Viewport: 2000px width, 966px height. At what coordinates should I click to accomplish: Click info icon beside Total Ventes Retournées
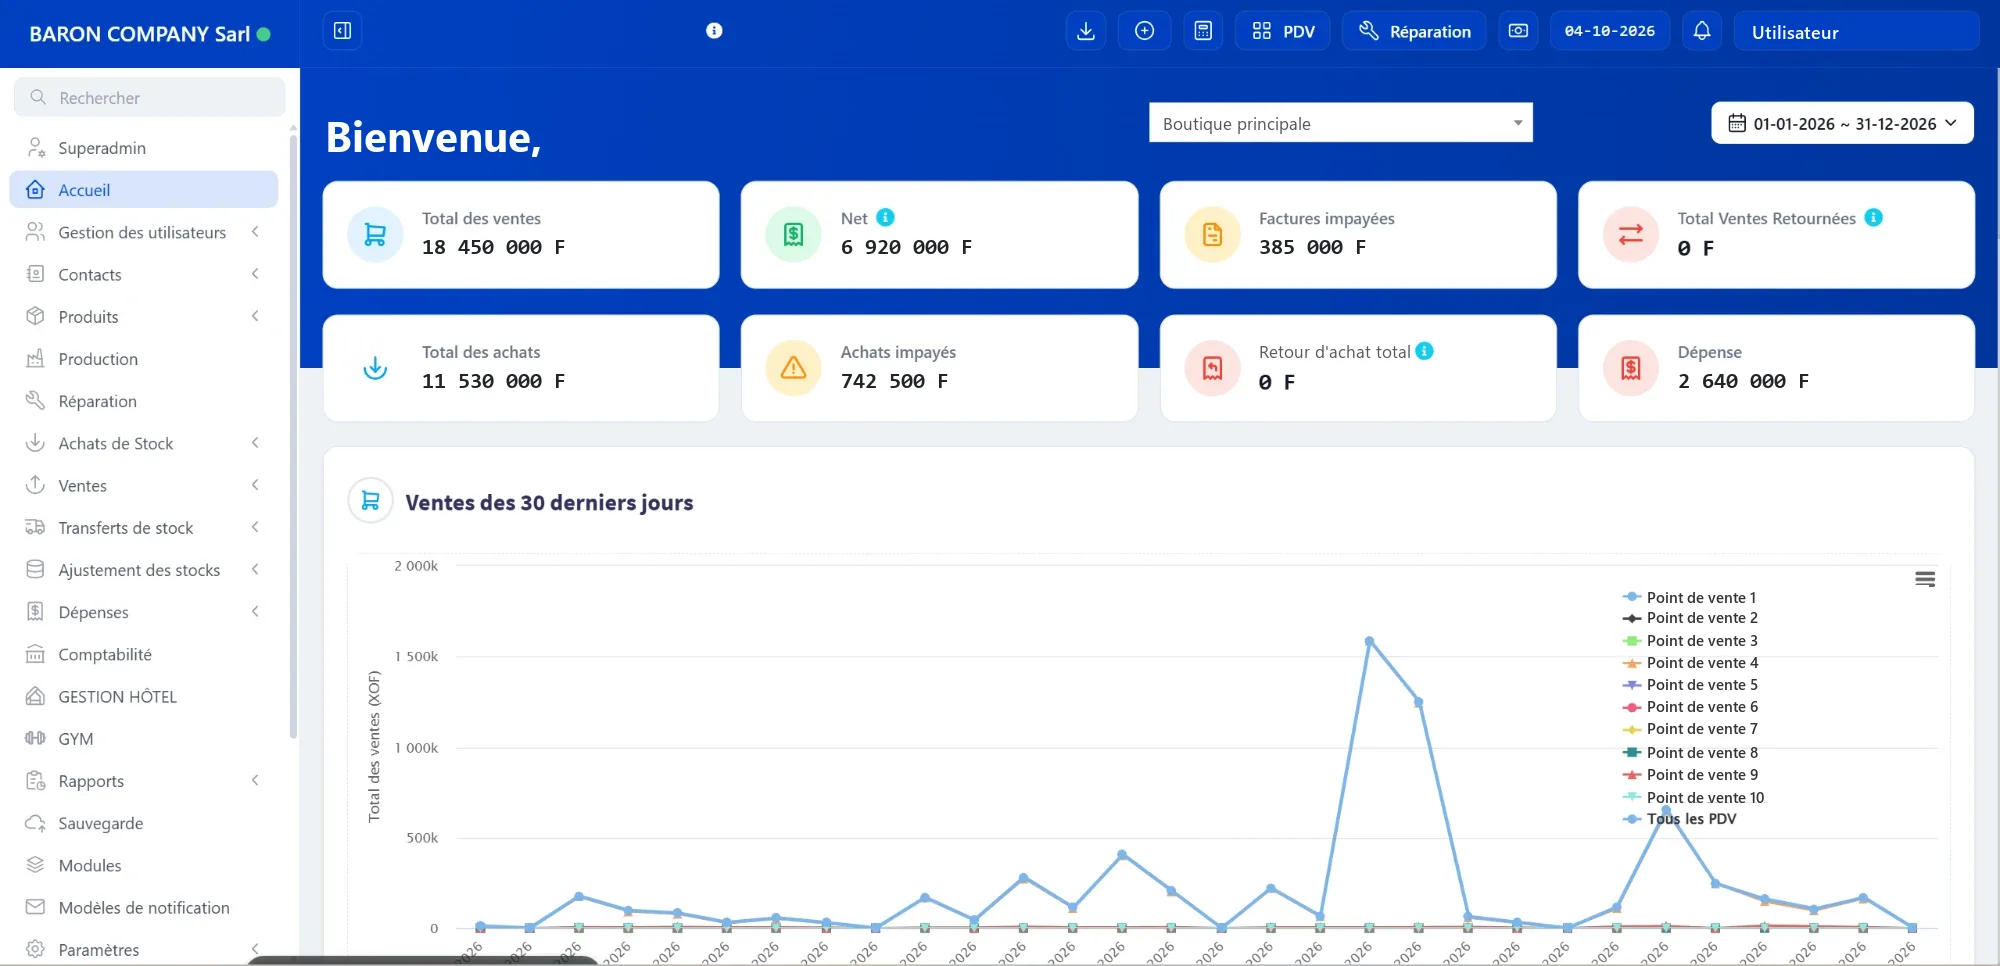pyautogui.click(x=1874, y=217)
